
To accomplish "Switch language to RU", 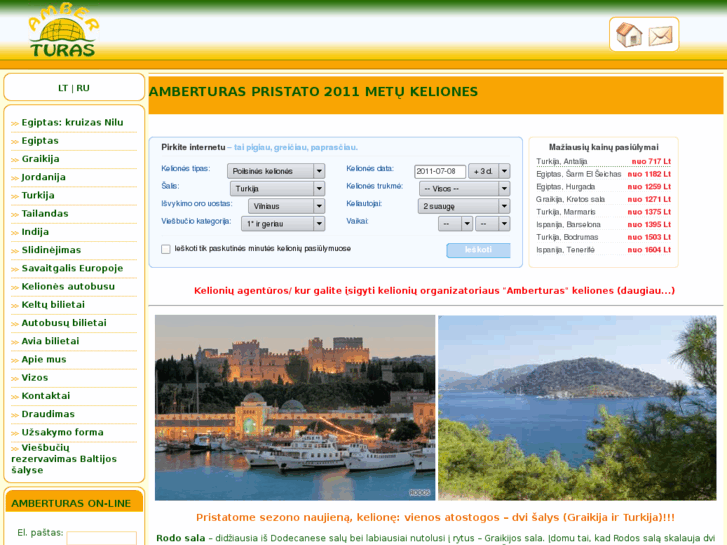I will point(83,88).
